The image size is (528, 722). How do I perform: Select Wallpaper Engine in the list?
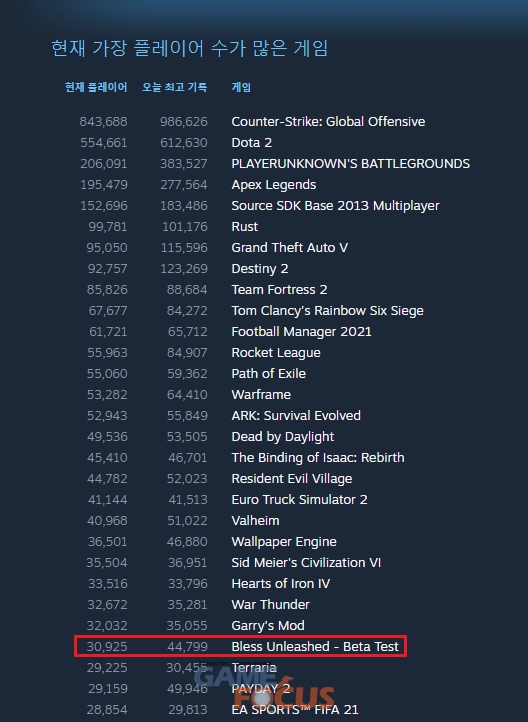click(x=284, y=542)
